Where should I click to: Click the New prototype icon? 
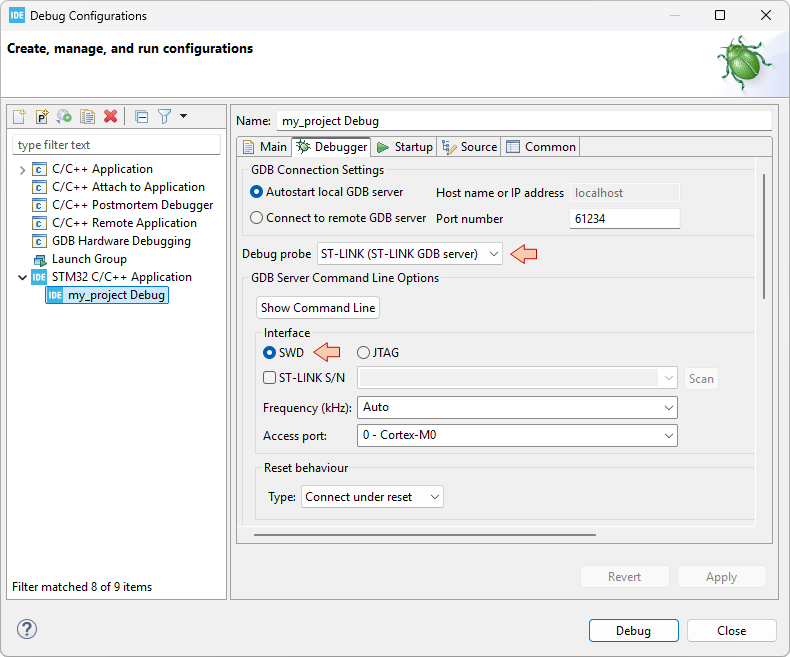(x=42, y=117)
